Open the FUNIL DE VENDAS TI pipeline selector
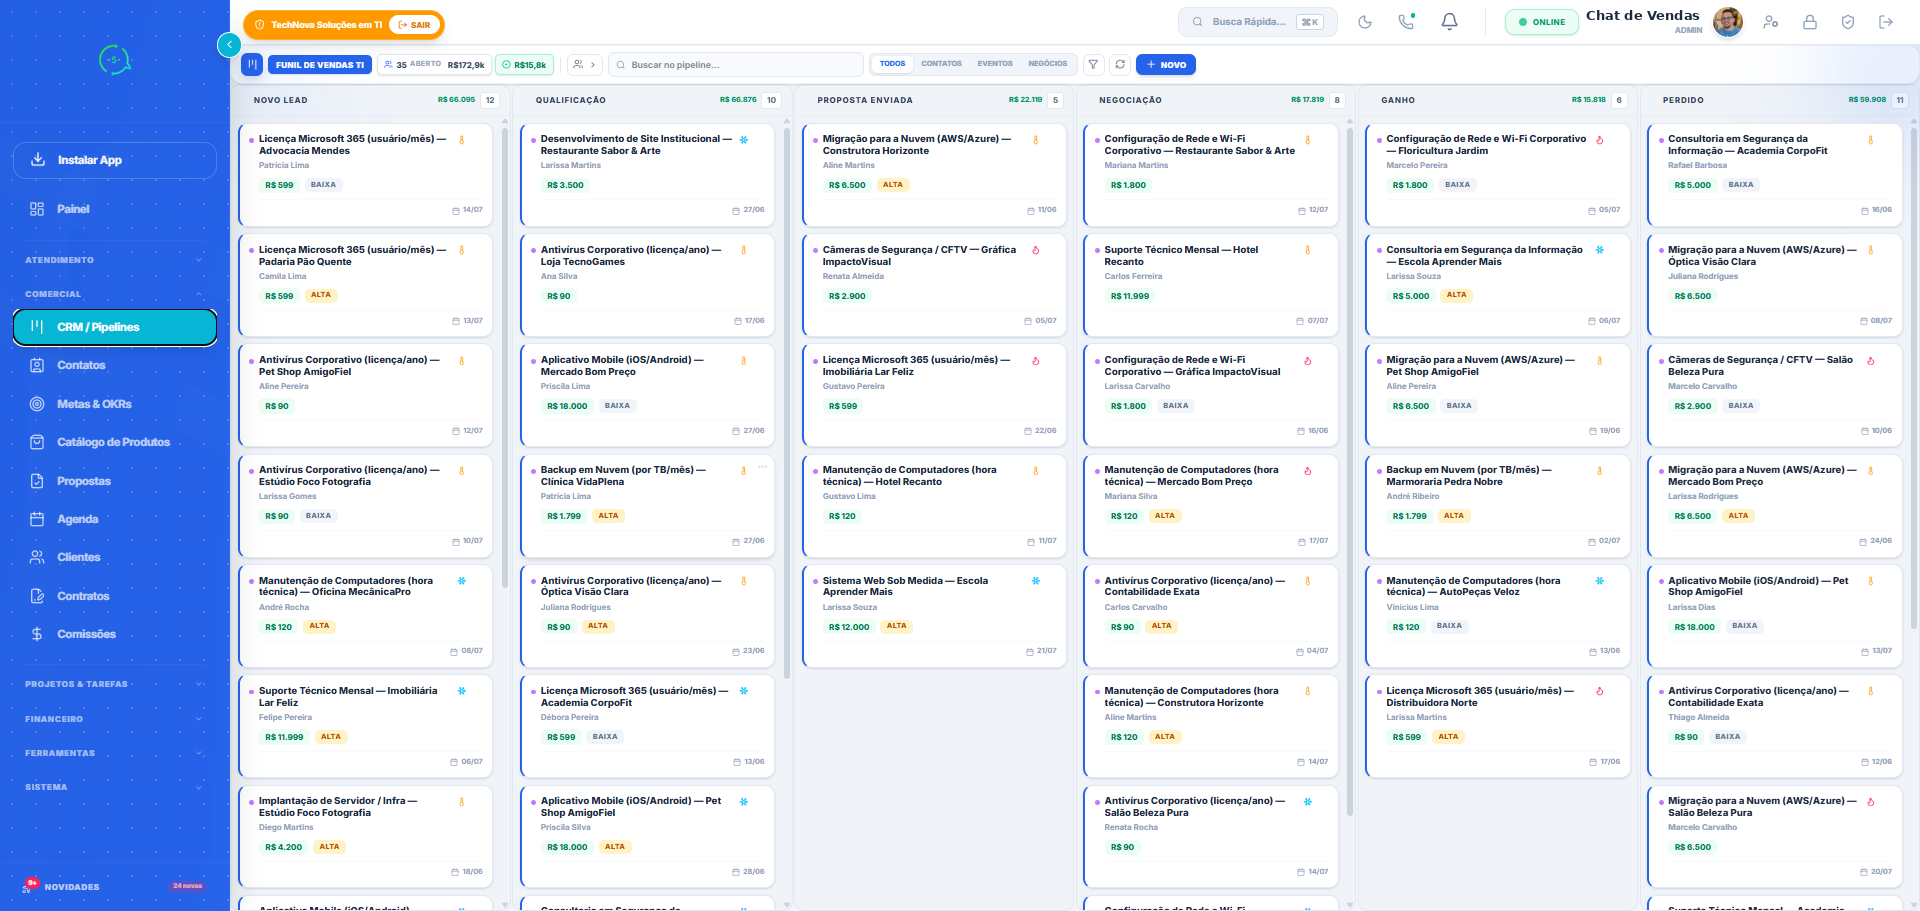This screenshot has height=911, width=1920. [320, 65]
